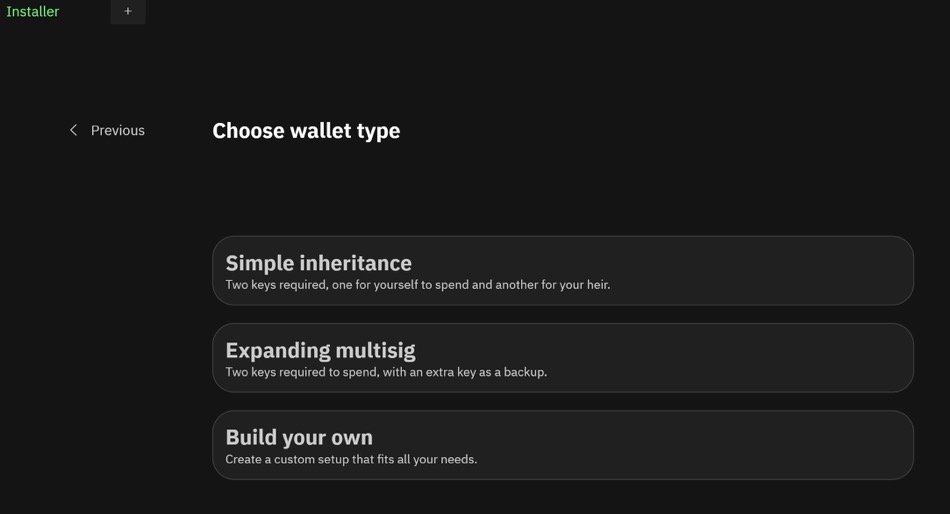Select the two-key wallet with backup key
This screenshot has height=514, width=950.
(x=562, y=357)
